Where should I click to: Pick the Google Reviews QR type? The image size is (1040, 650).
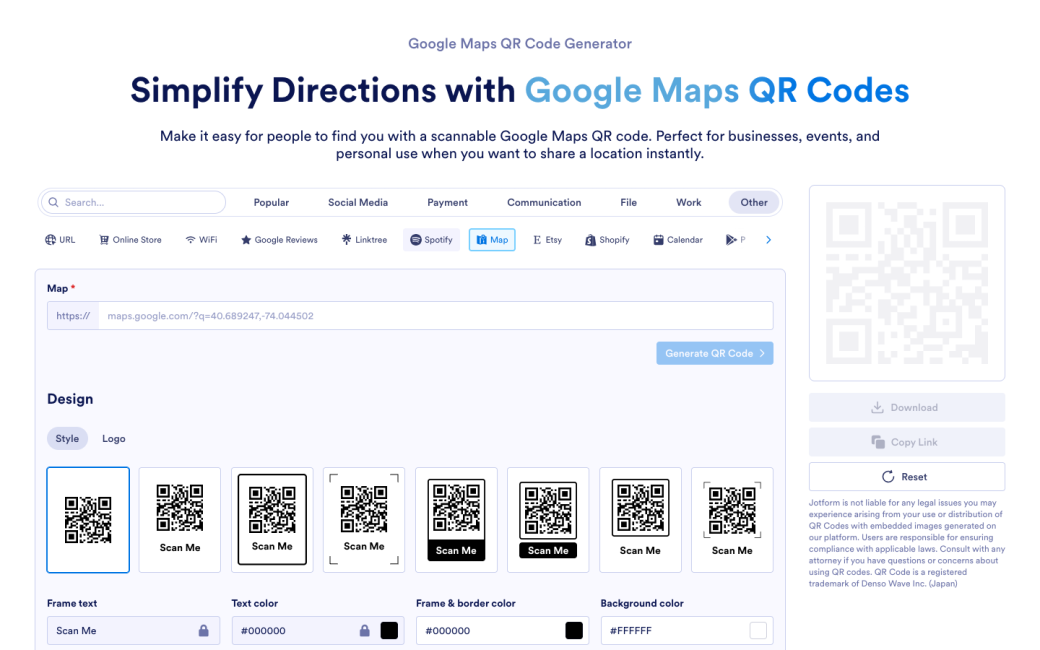click(x=279, y=239)
